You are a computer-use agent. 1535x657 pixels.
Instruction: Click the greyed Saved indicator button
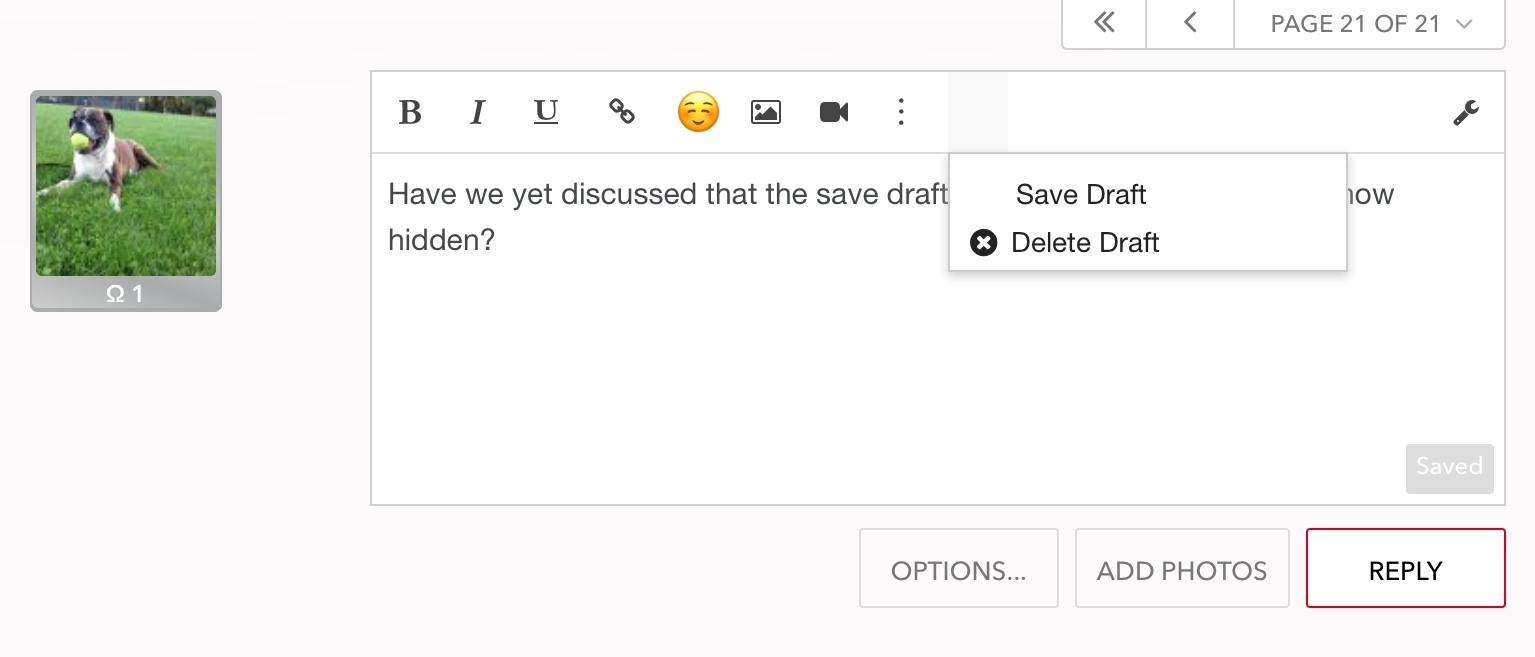[1449, 468]
